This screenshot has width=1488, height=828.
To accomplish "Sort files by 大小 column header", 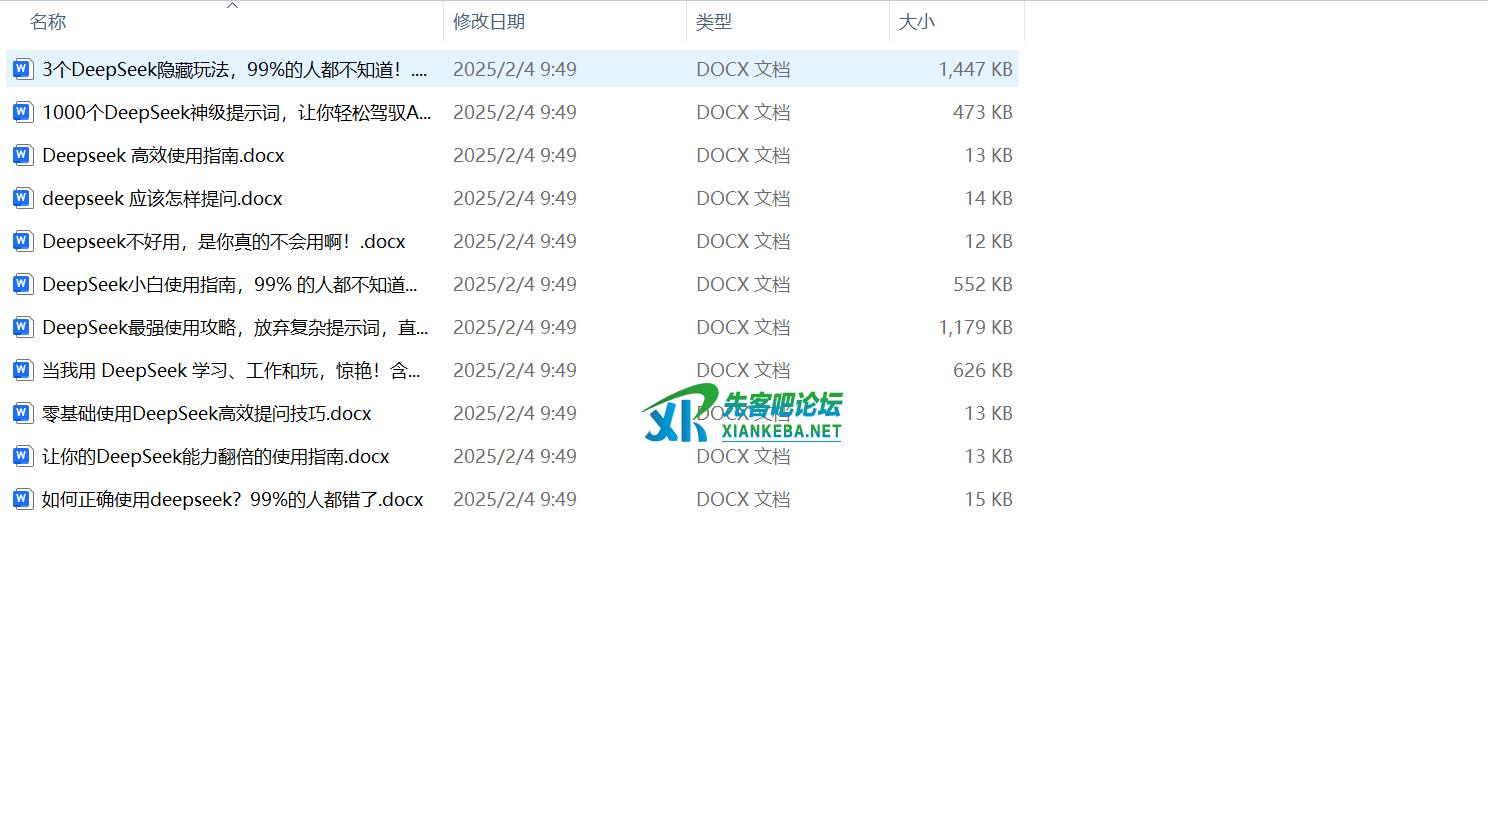I will [916, 22].
